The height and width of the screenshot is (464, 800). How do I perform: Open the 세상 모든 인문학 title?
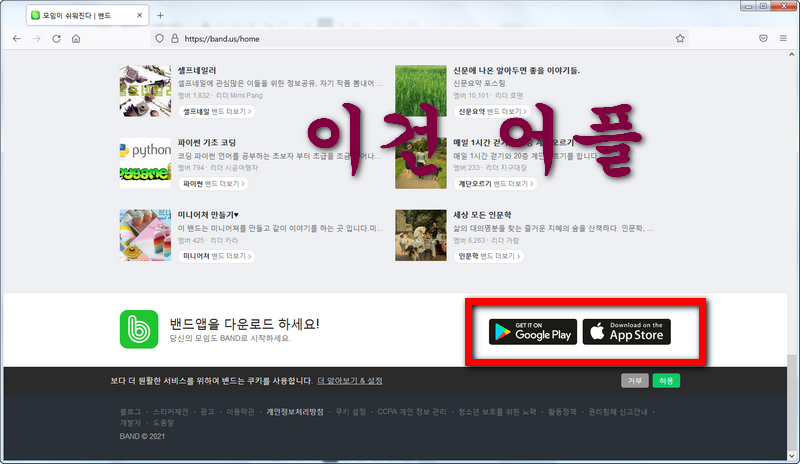(x=482, y=215)
